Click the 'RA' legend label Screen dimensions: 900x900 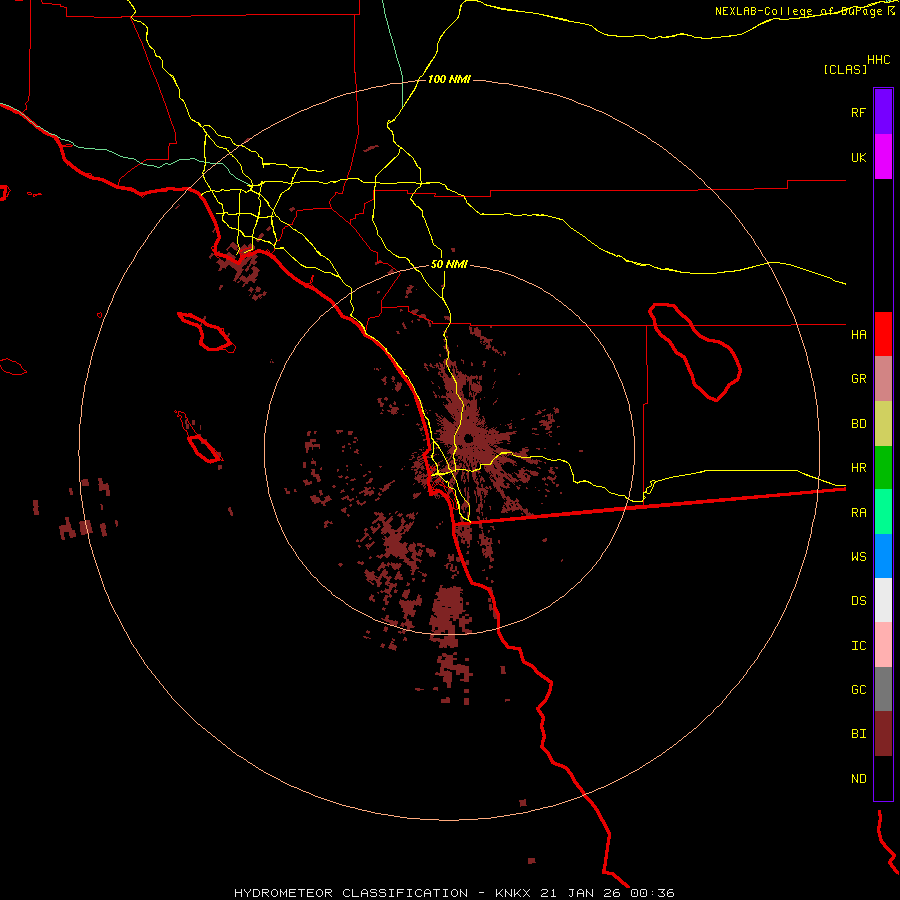click(x=859, y=512)
